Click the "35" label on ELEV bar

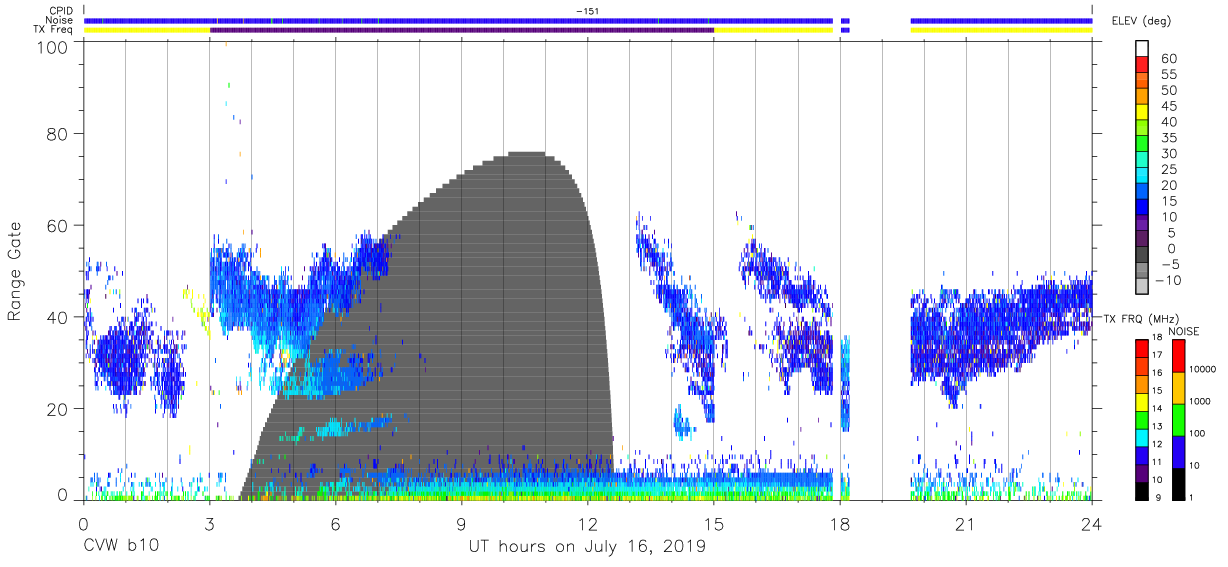point(1168,137)
